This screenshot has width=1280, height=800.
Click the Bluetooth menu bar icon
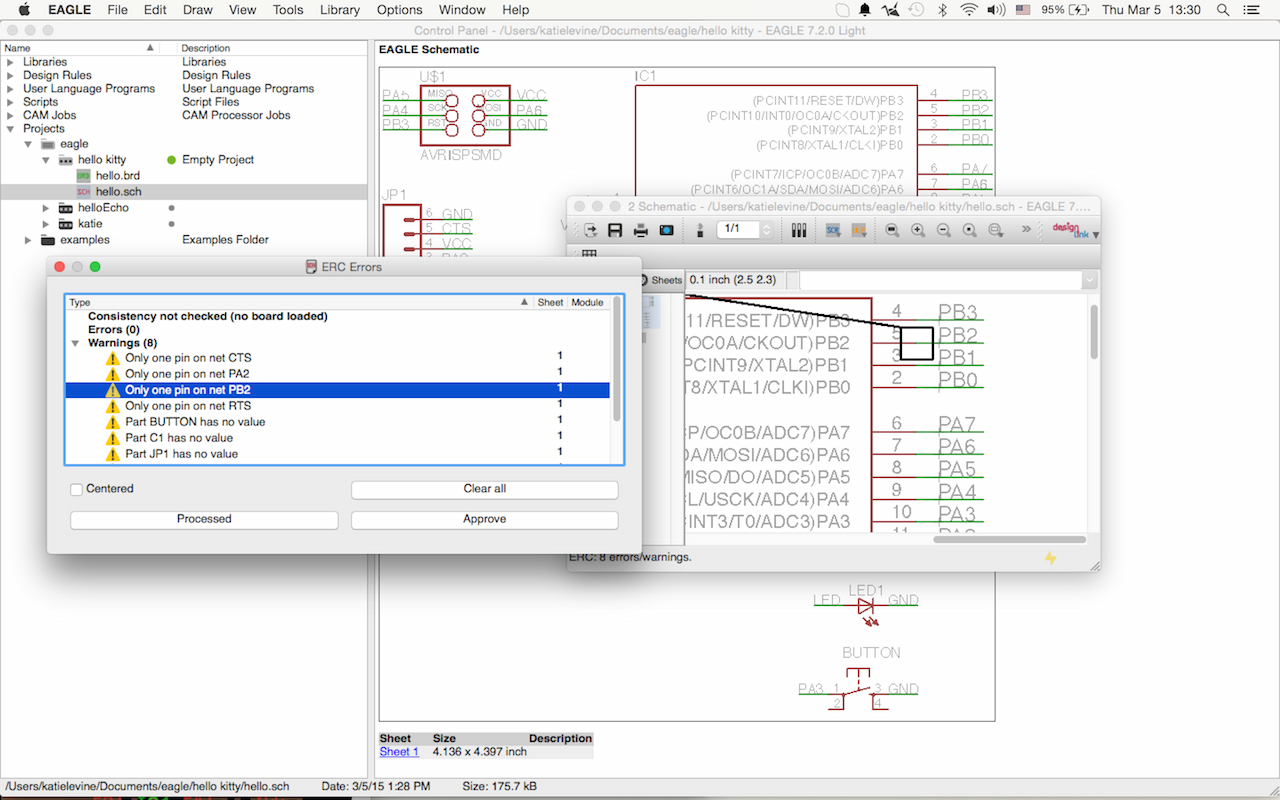942,10
